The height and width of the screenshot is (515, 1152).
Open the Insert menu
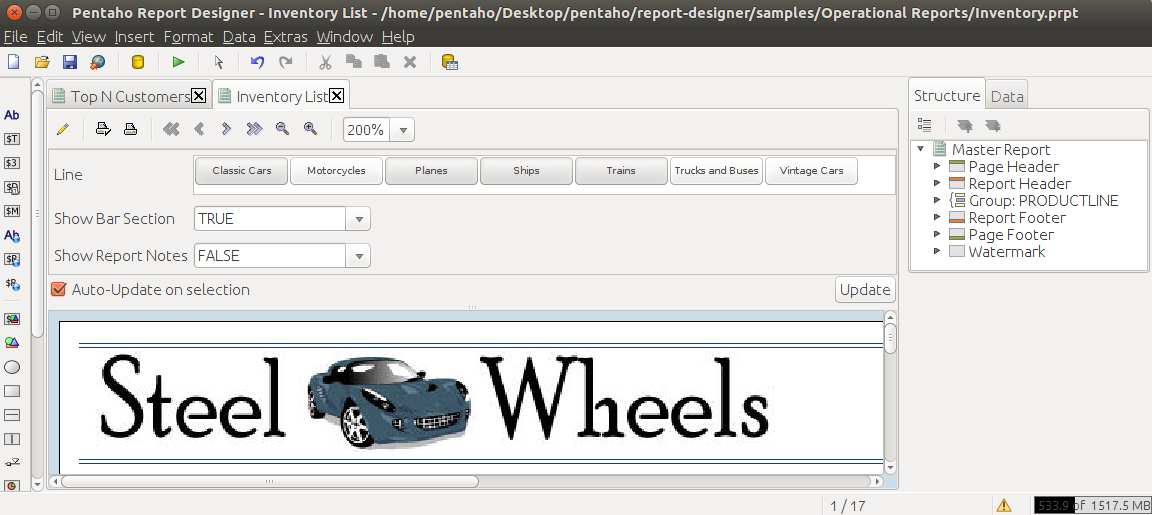(134, 37)
